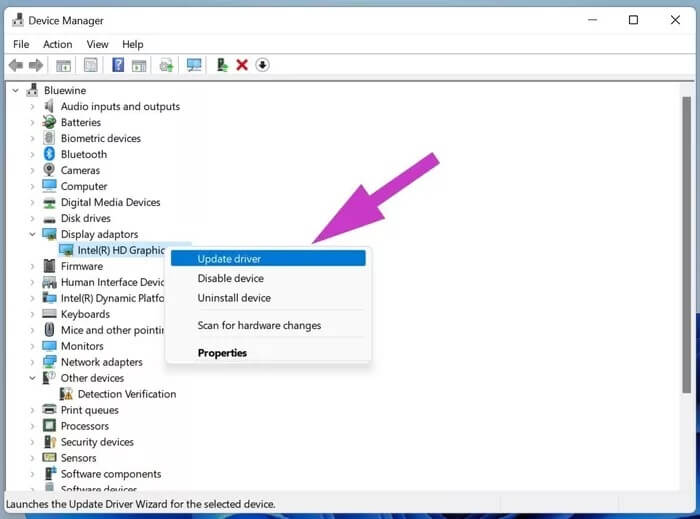This screenshot has width=700, height=519.
Task: Click the Audio inputs and outputs speaker icon
Action: (49, 106)
